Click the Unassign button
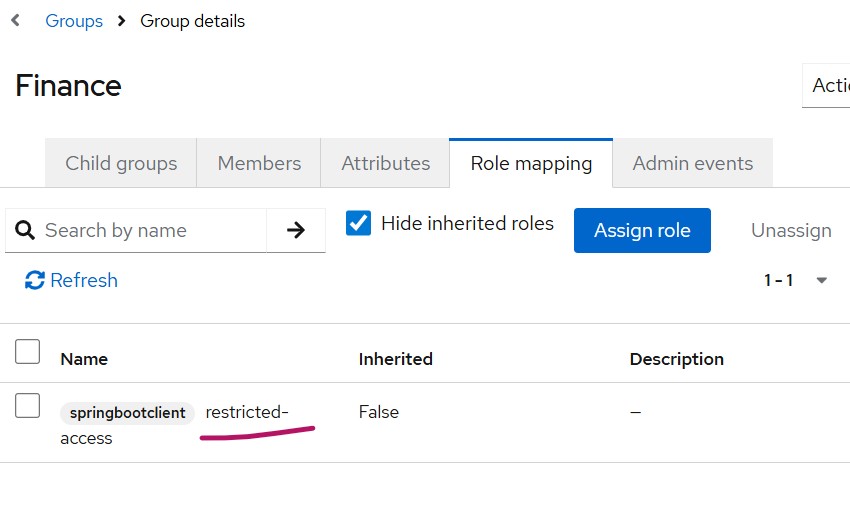 (791, 231)
